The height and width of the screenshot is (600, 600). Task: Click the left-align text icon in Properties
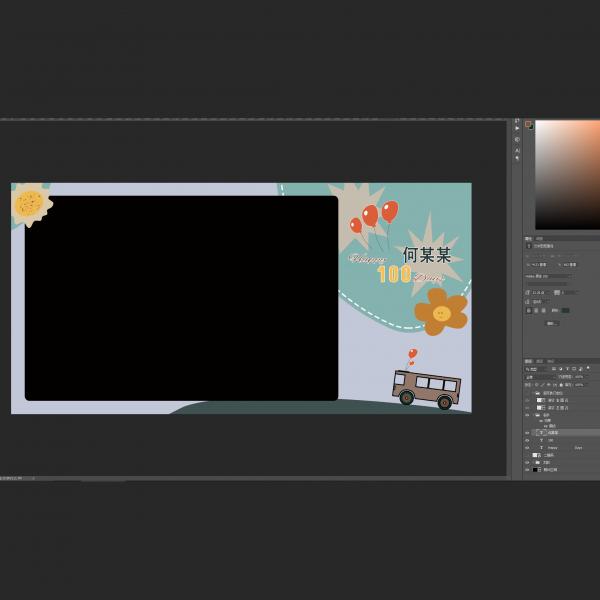click(x=529, y=310)
